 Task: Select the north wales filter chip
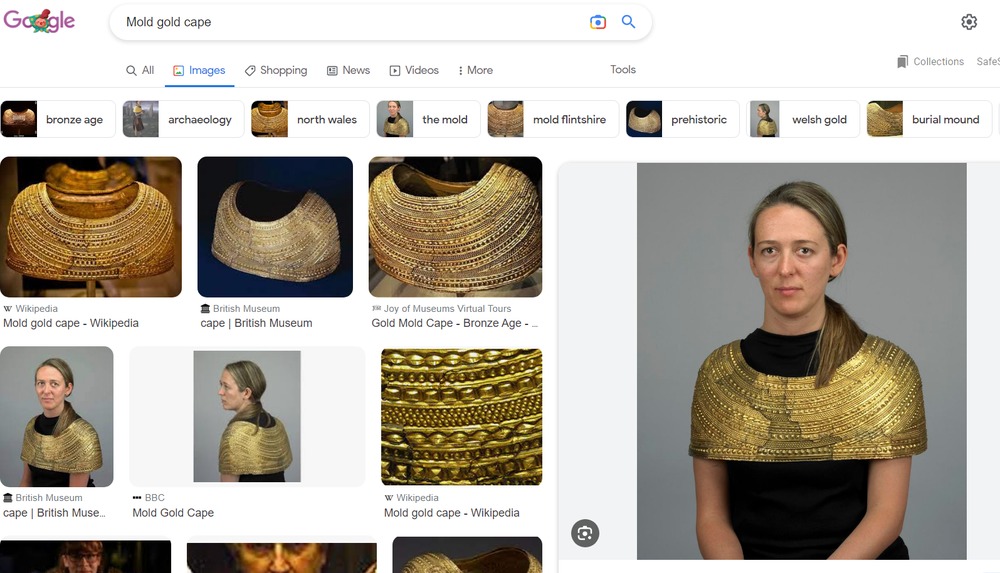[307, 120]
